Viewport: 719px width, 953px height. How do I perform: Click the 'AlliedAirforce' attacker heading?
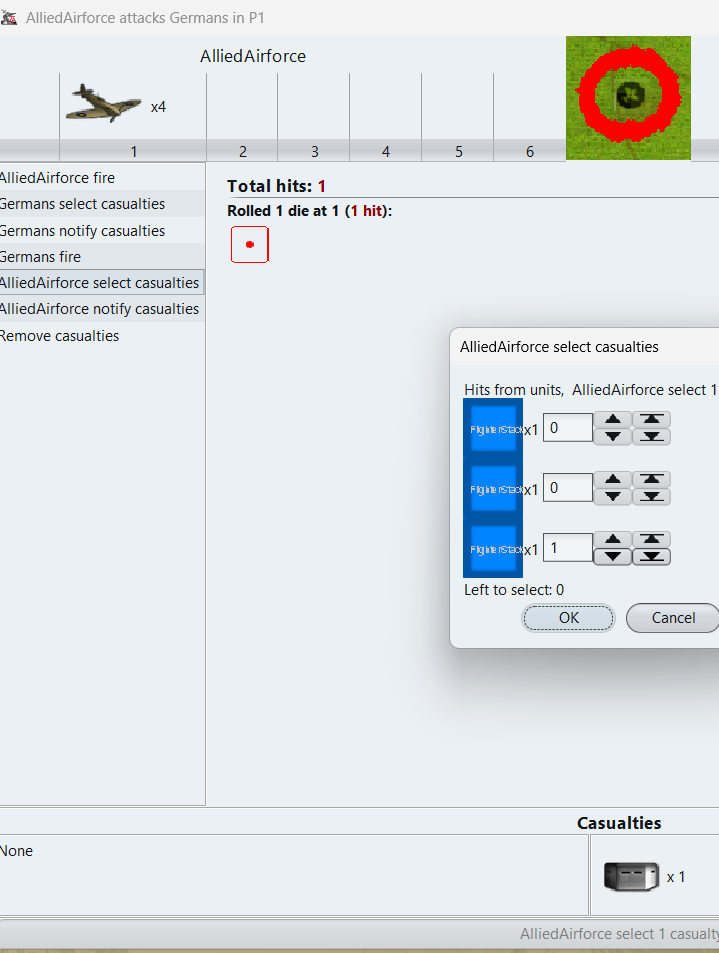coord(253,56)
